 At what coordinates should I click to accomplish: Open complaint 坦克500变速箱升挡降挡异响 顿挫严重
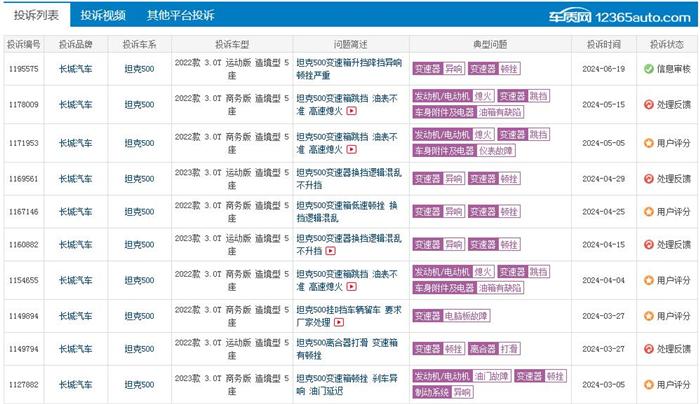pos(349,69)
